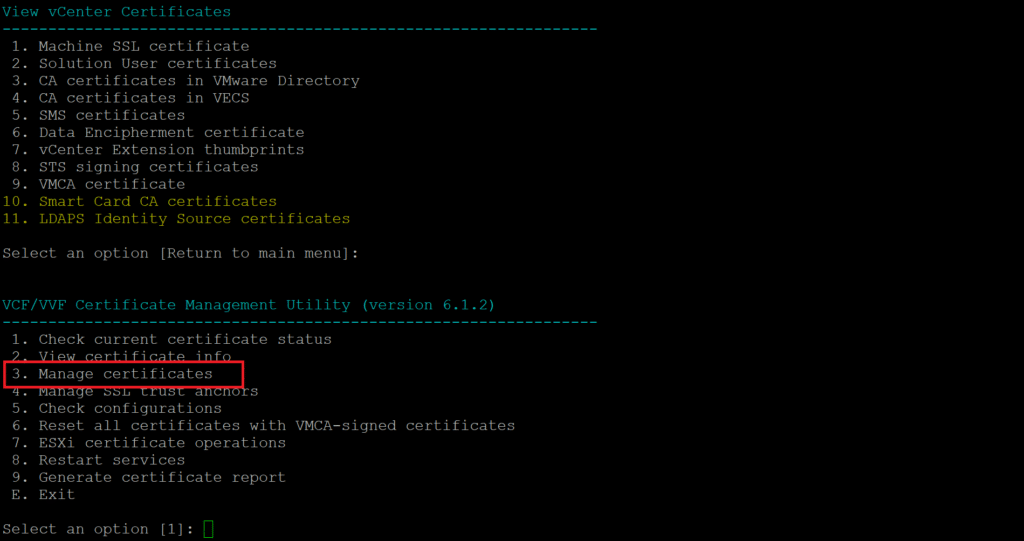Choose CA certificates in VMware Directory
The width and height of the screenshot is (1024, 541).
(185, 81)
